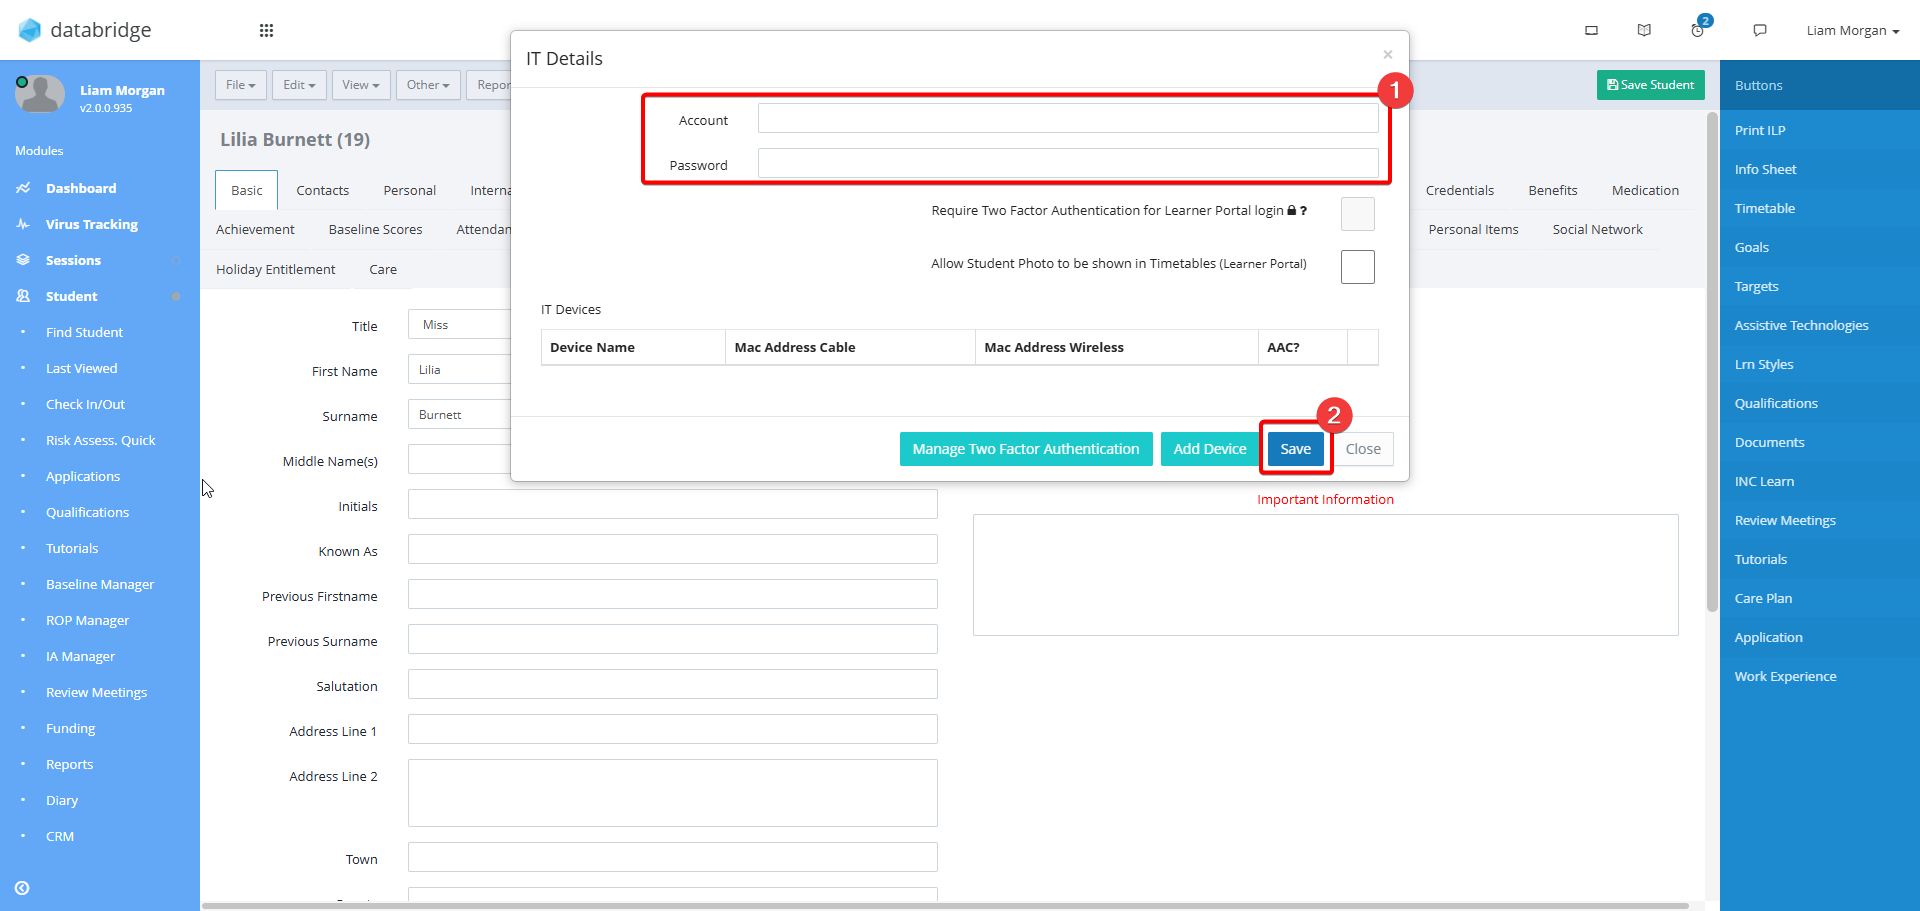Click into the Account input field
The height and width of the screenshot is (911, 1920).
1068,118
